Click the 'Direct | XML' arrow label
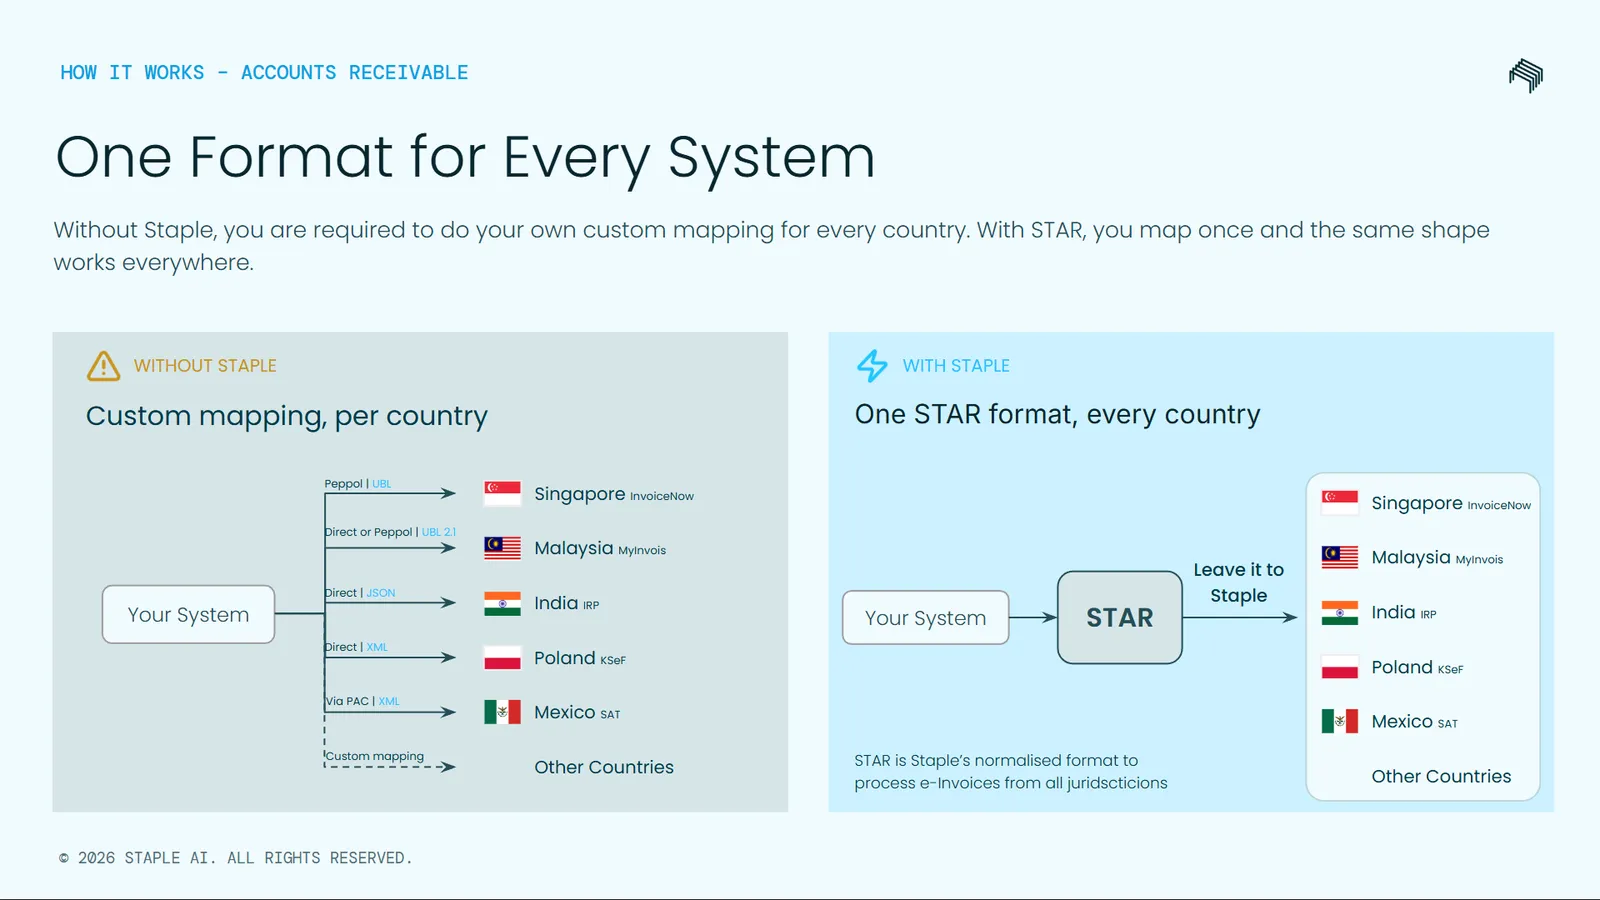Image resolution: width=1600 pixels, height=900 pixels. click(x=356, y=647)
